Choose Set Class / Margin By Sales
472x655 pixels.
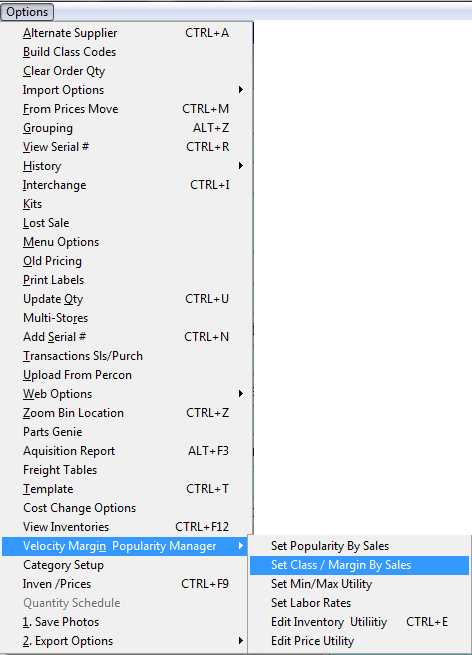[359, 565]
